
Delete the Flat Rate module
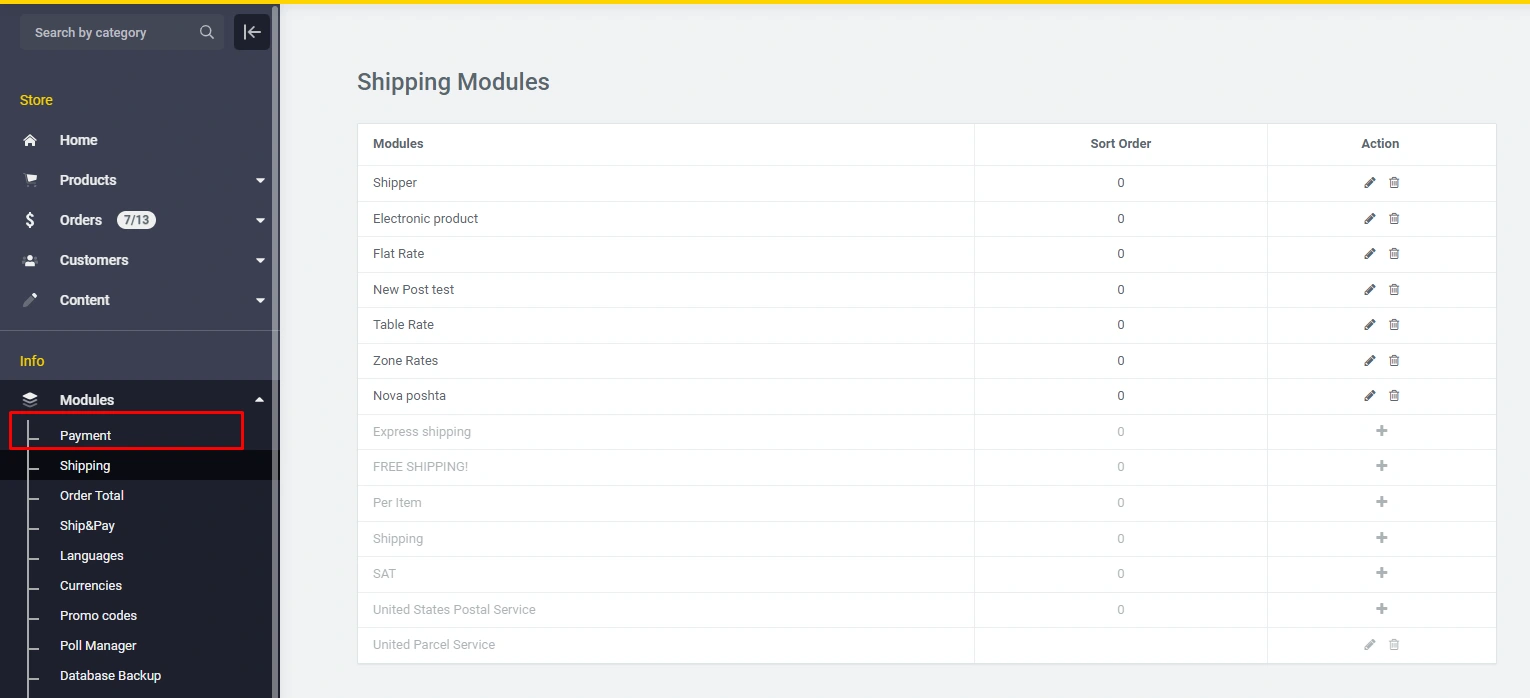tap(1394, 254)
